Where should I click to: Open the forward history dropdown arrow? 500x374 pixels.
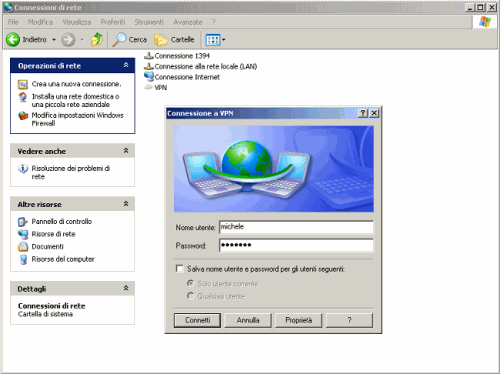82,40
